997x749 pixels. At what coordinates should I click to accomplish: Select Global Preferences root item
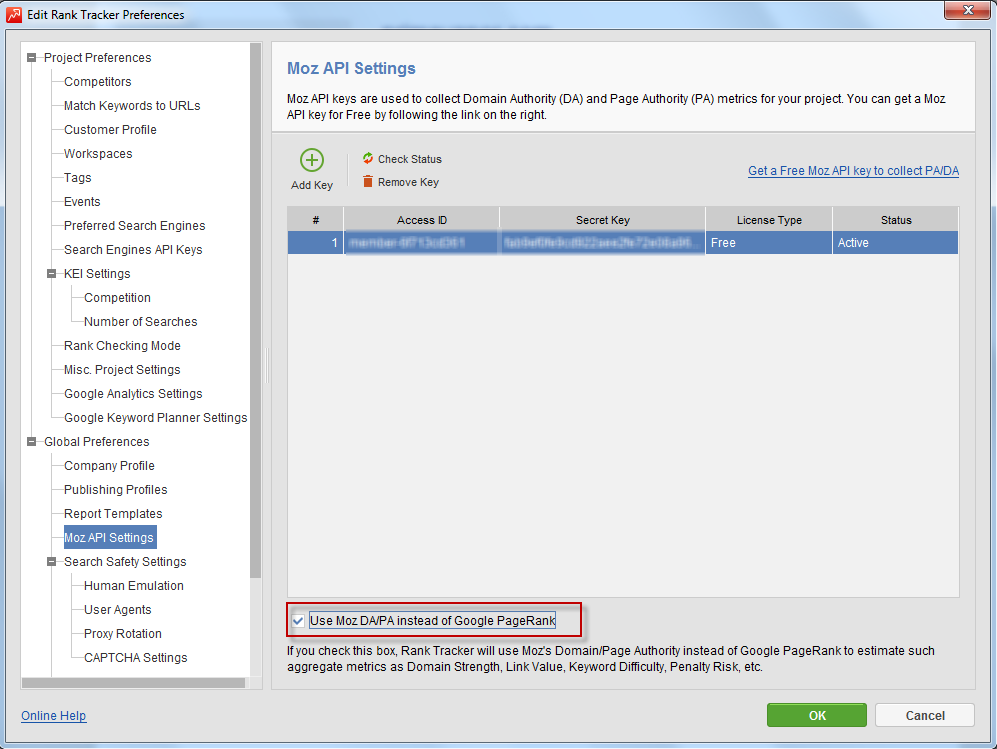[x=97, y=442]
